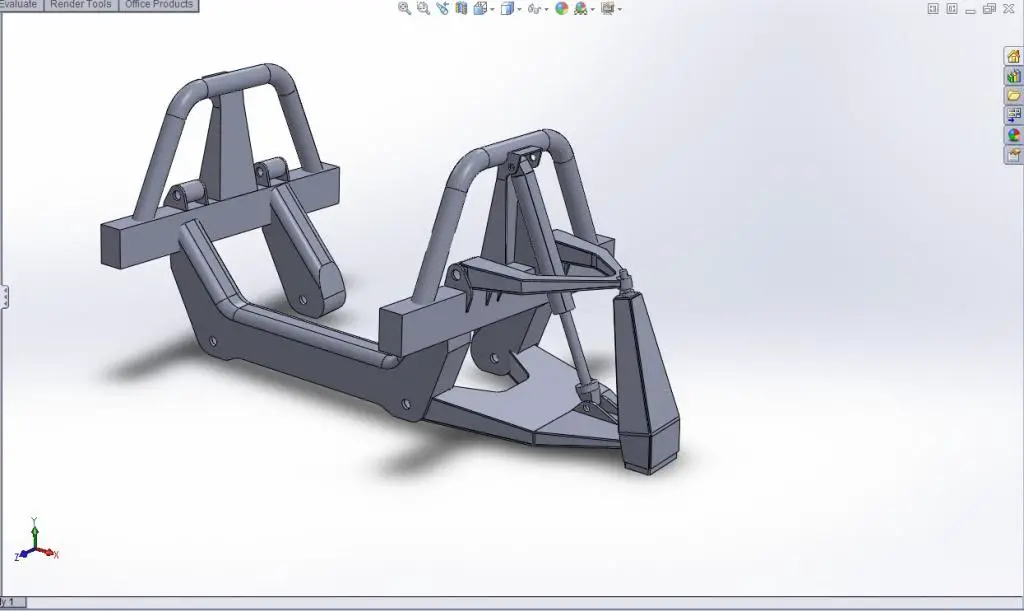Open the Design Library task pane tab
Viewport: 1024px width, 611px height.
tap(1014, 76)
